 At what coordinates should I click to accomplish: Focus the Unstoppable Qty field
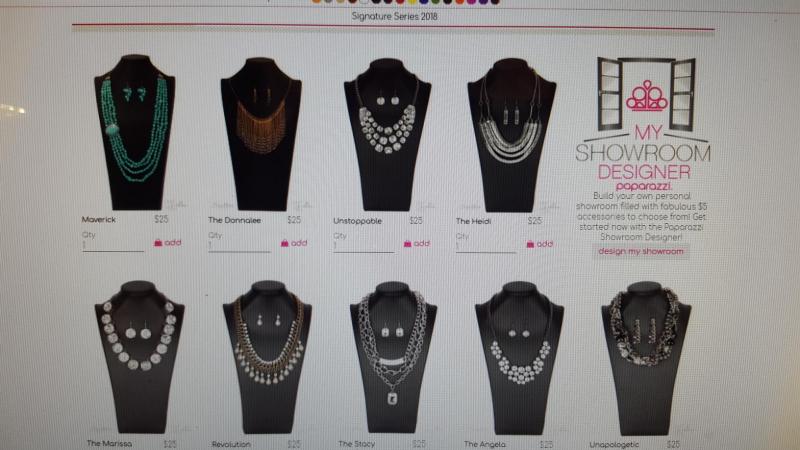click(x=364, y=246)
